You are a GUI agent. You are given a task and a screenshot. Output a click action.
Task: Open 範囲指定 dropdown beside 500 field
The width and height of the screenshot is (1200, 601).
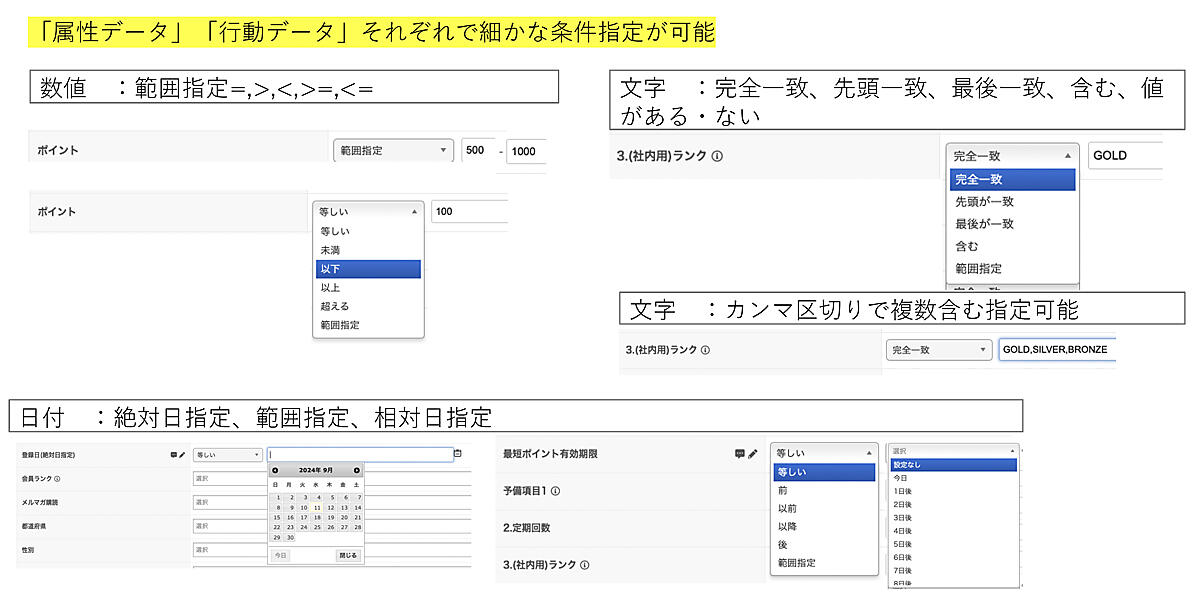coord(393,151)
